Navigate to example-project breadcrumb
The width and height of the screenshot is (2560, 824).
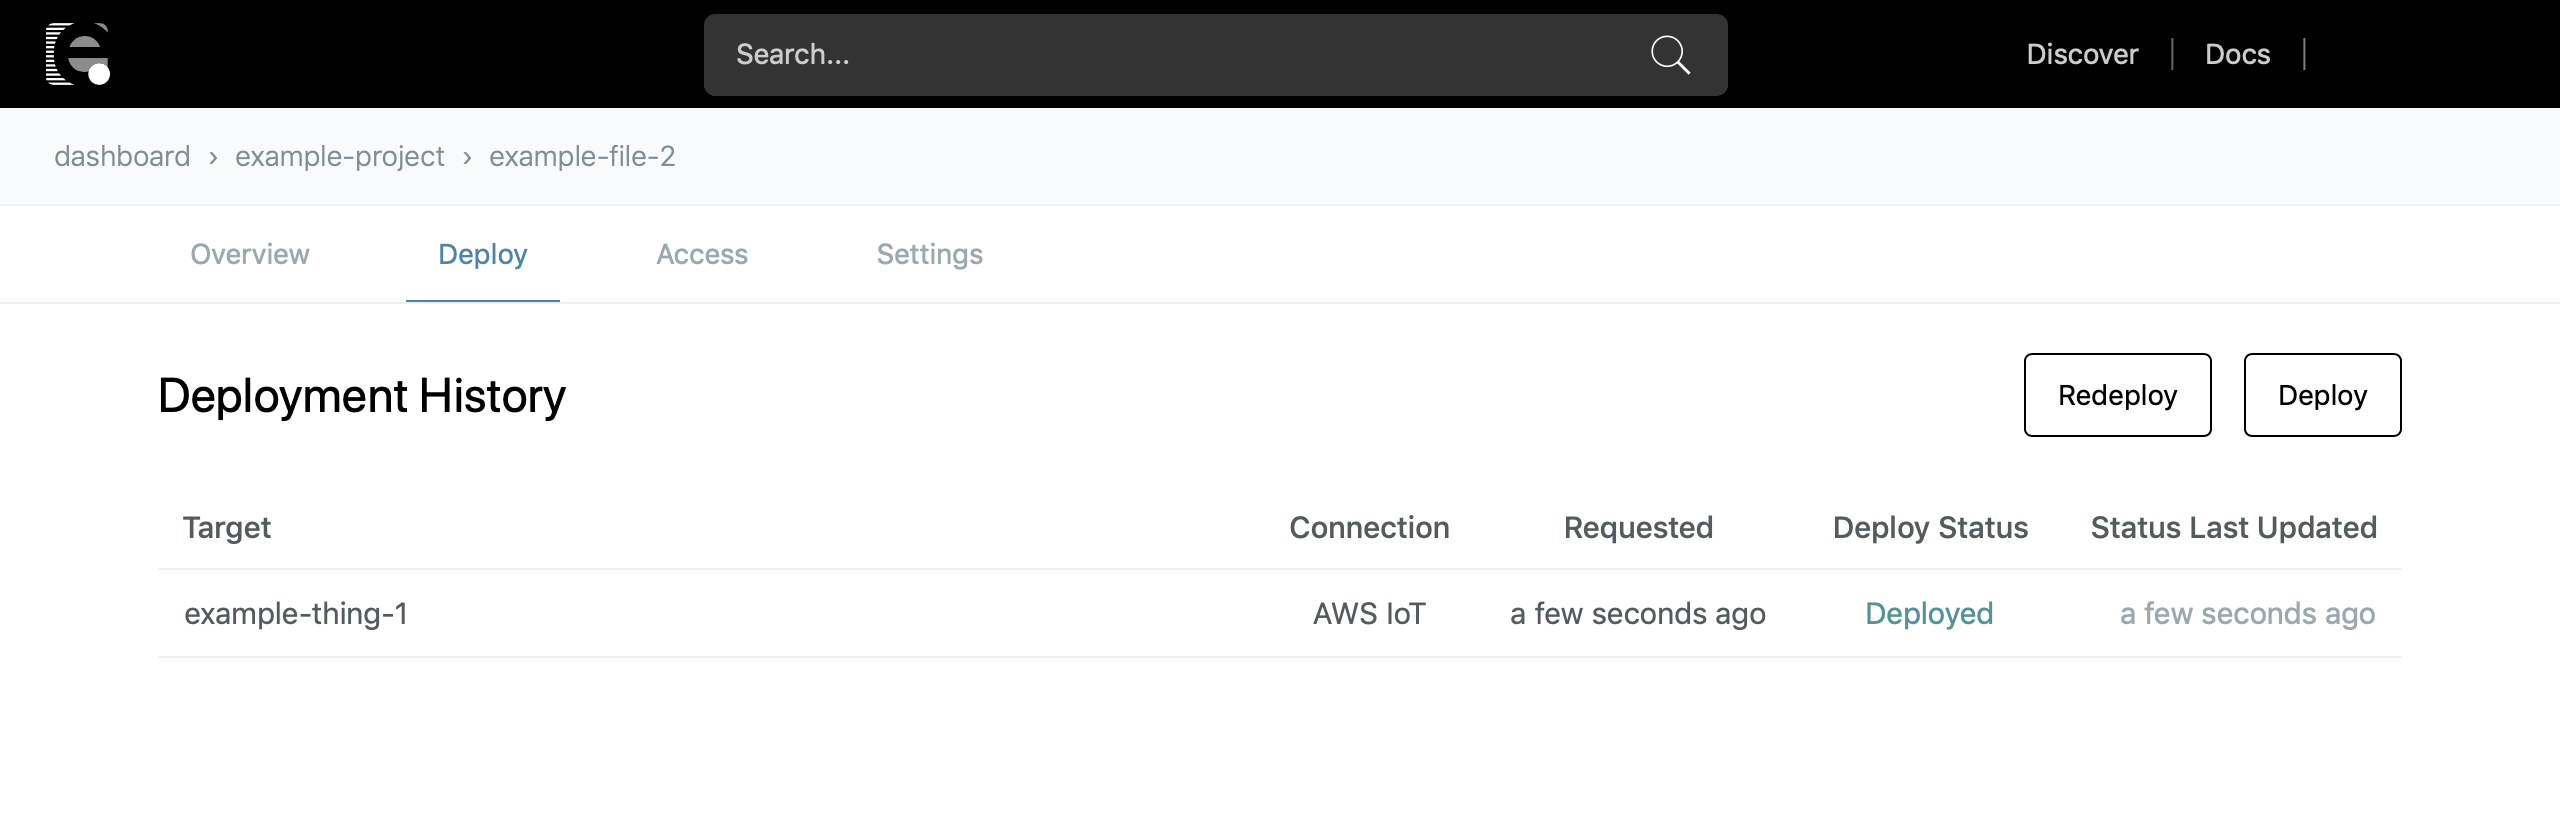point(339,156)
